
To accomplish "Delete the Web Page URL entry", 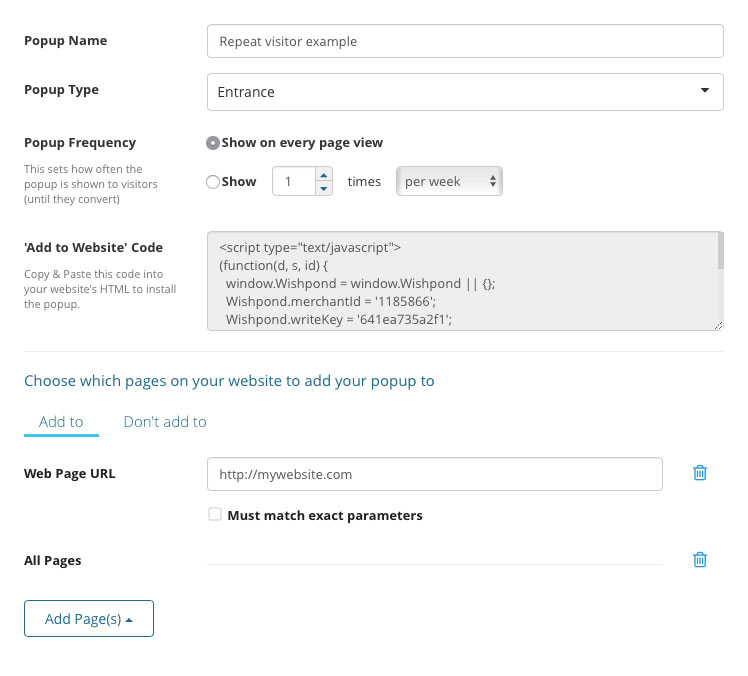I will tap(700, 473).
